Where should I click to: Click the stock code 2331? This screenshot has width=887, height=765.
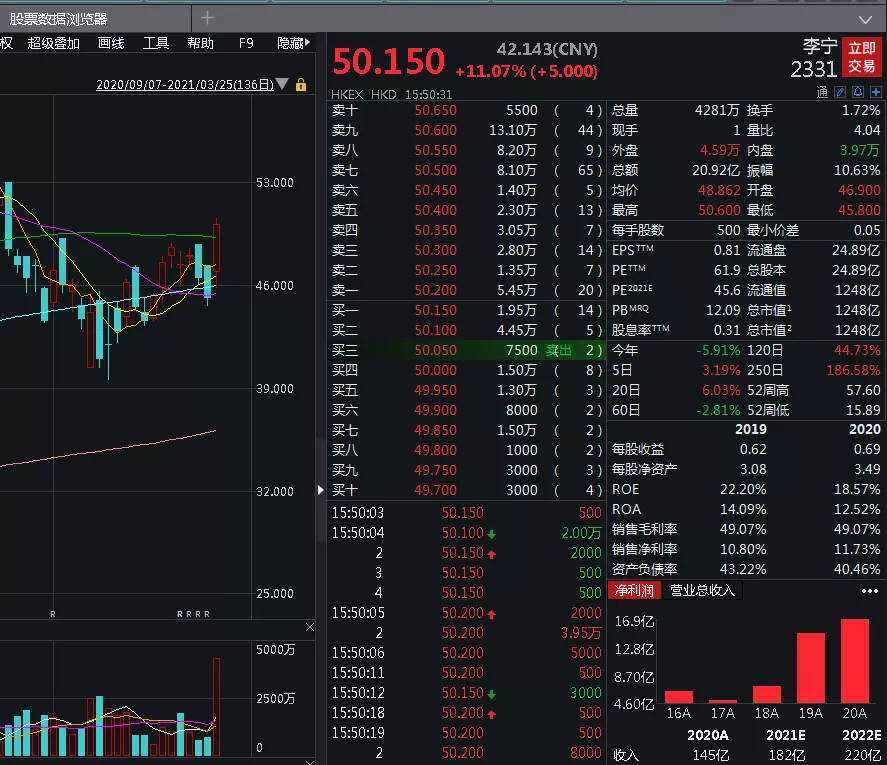[x=813, y=70]
